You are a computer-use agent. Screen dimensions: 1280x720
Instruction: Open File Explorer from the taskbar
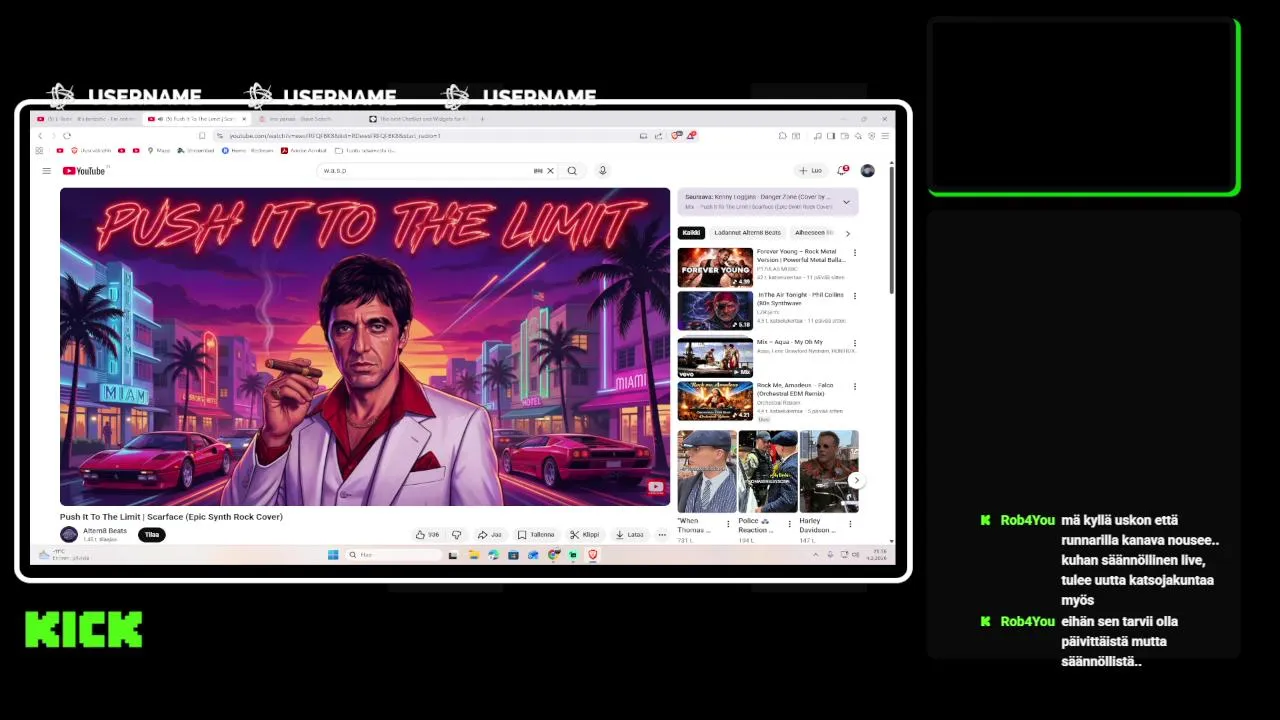pos(473,555)
